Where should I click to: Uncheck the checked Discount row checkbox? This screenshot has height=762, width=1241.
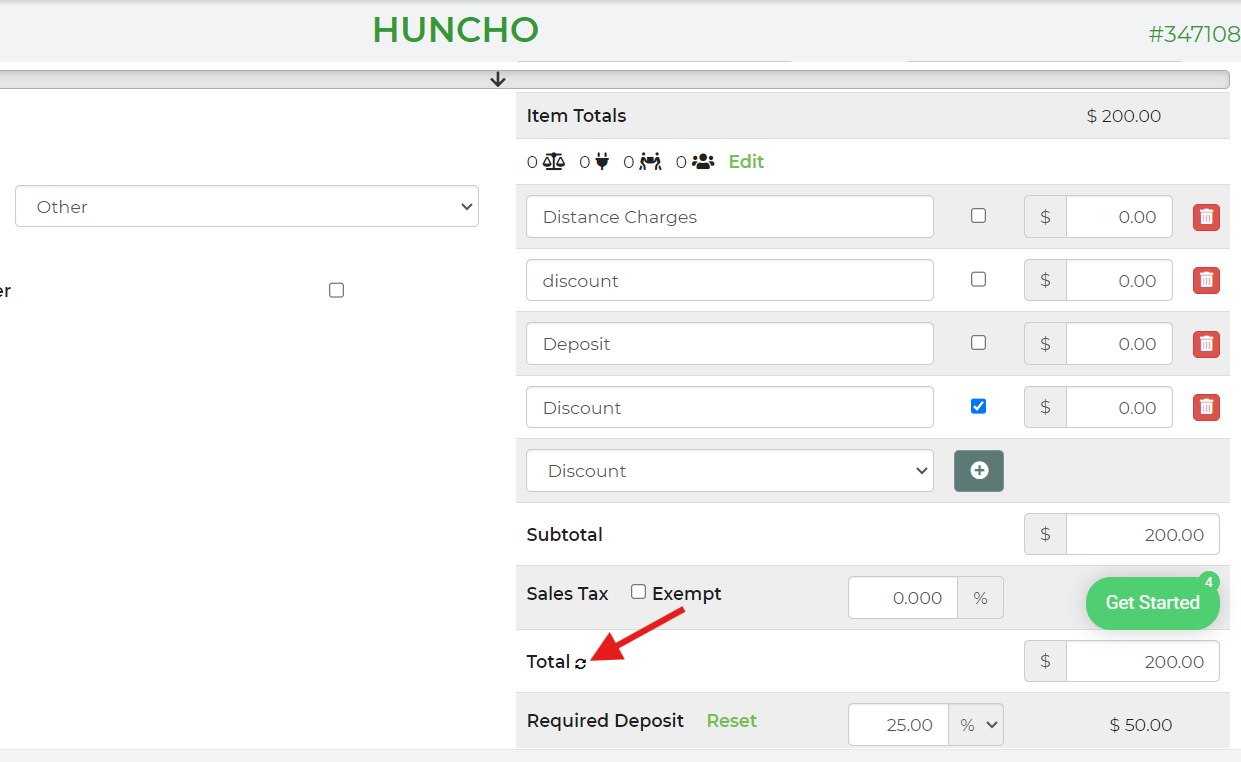(978, 406)
